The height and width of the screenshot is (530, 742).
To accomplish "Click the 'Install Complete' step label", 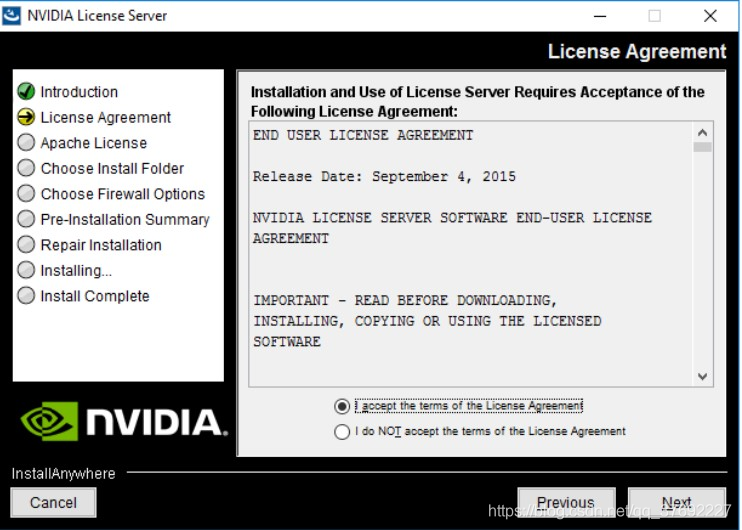I will coord(95,296).
